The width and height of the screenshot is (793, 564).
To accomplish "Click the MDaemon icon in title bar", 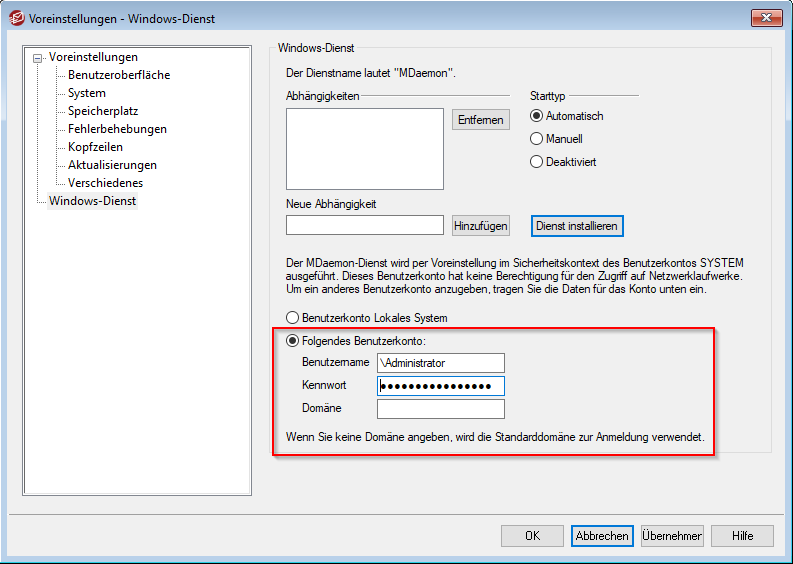I will tap(16, 18).
